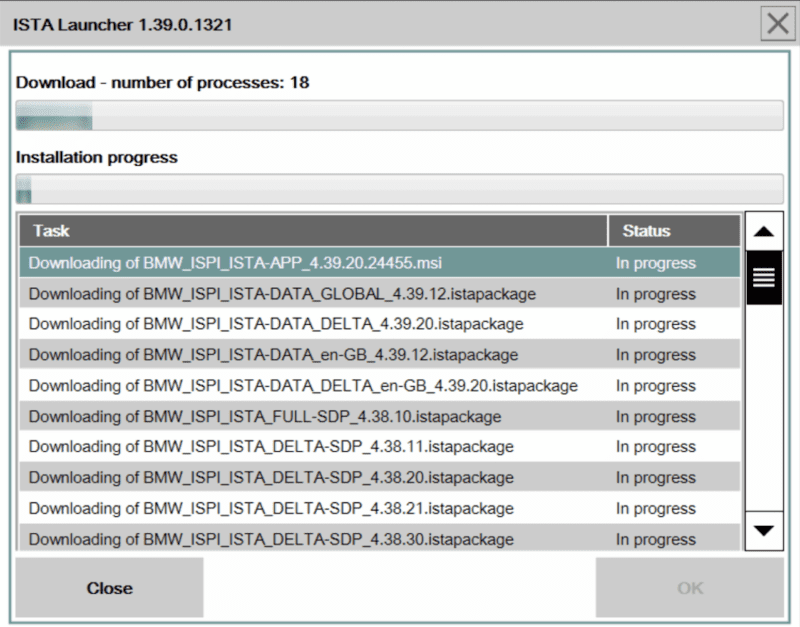This screenshot has height=627, width=800.
Task: Close the ISTA Launcher window with the X icon
Action: [778, 23]
